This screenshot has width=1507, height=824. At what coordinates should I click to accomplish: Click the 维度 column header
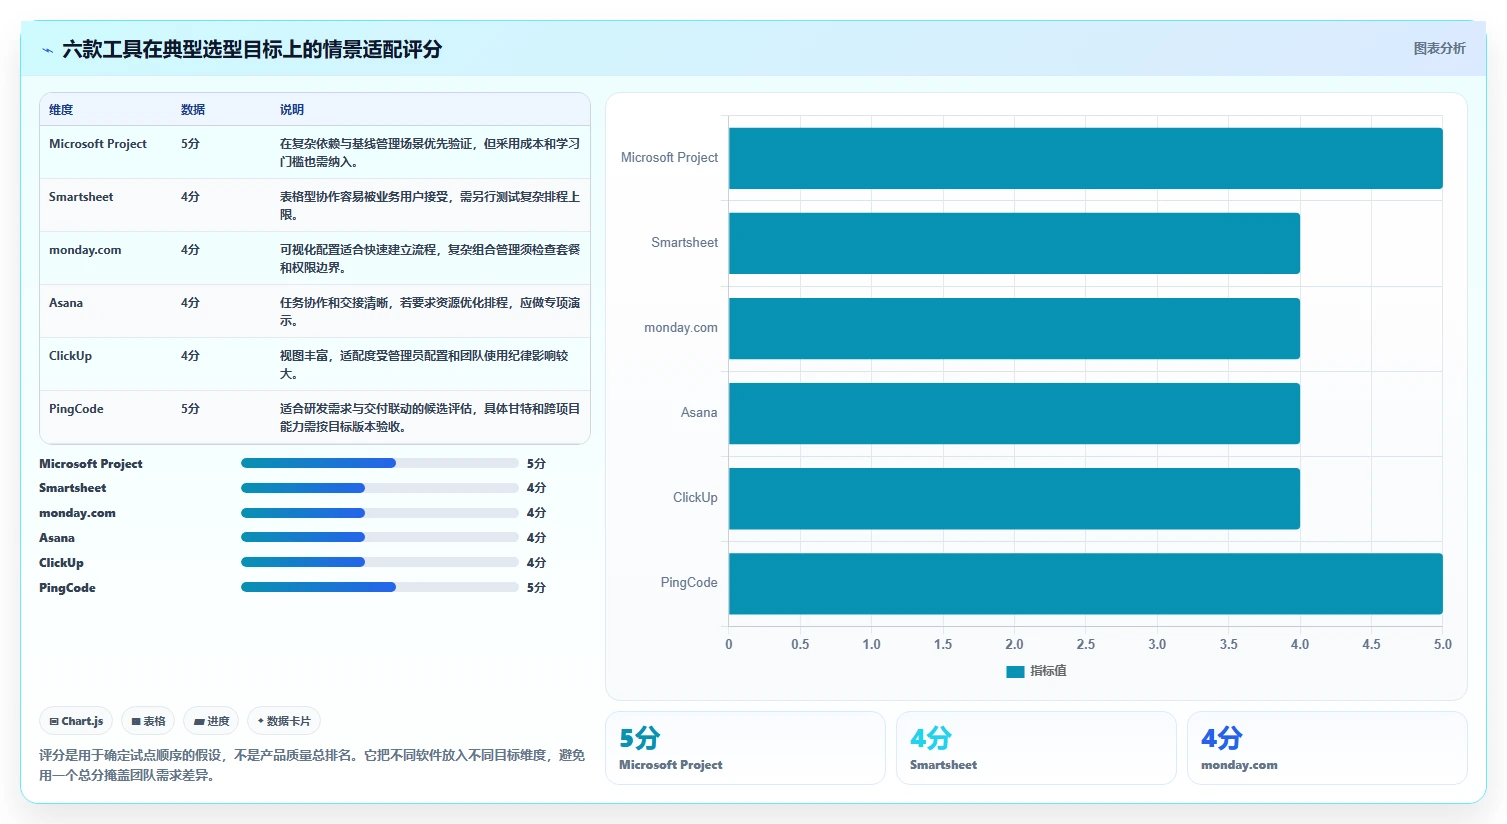click(x=61, y=110)
